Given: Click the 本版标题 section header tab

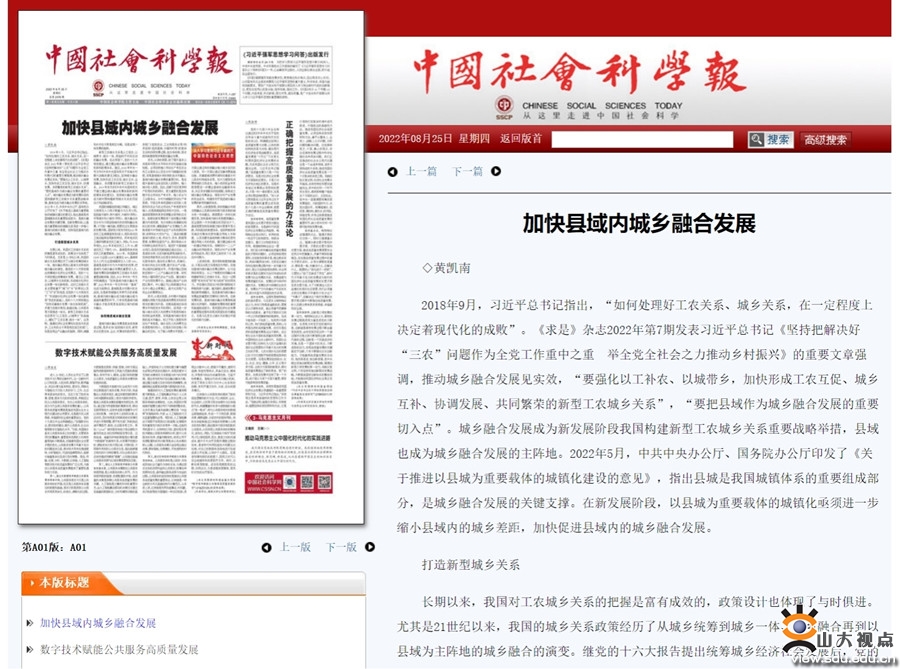Looking at the screenshot, I should [64, 582].
